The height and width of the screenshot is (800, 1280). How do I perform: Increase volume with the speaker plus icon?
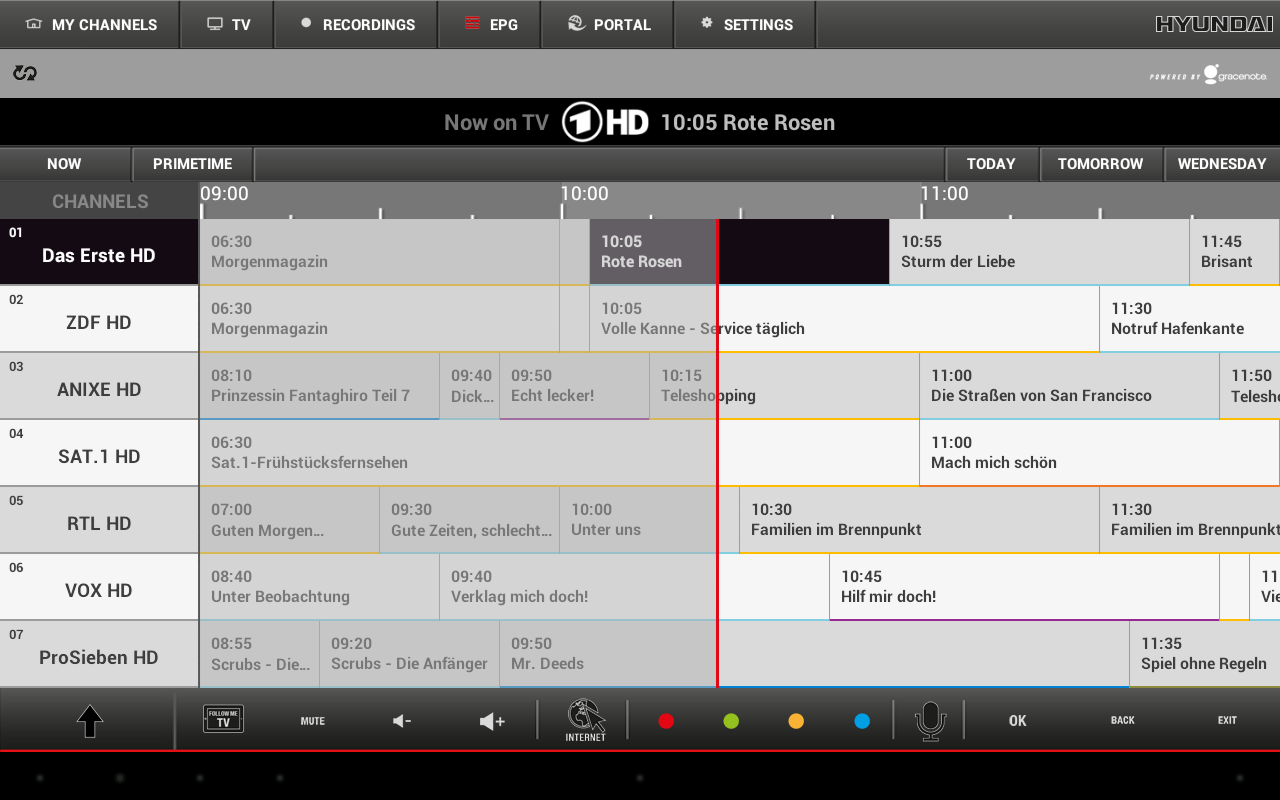pyautogui.click(x=492, y=721)
